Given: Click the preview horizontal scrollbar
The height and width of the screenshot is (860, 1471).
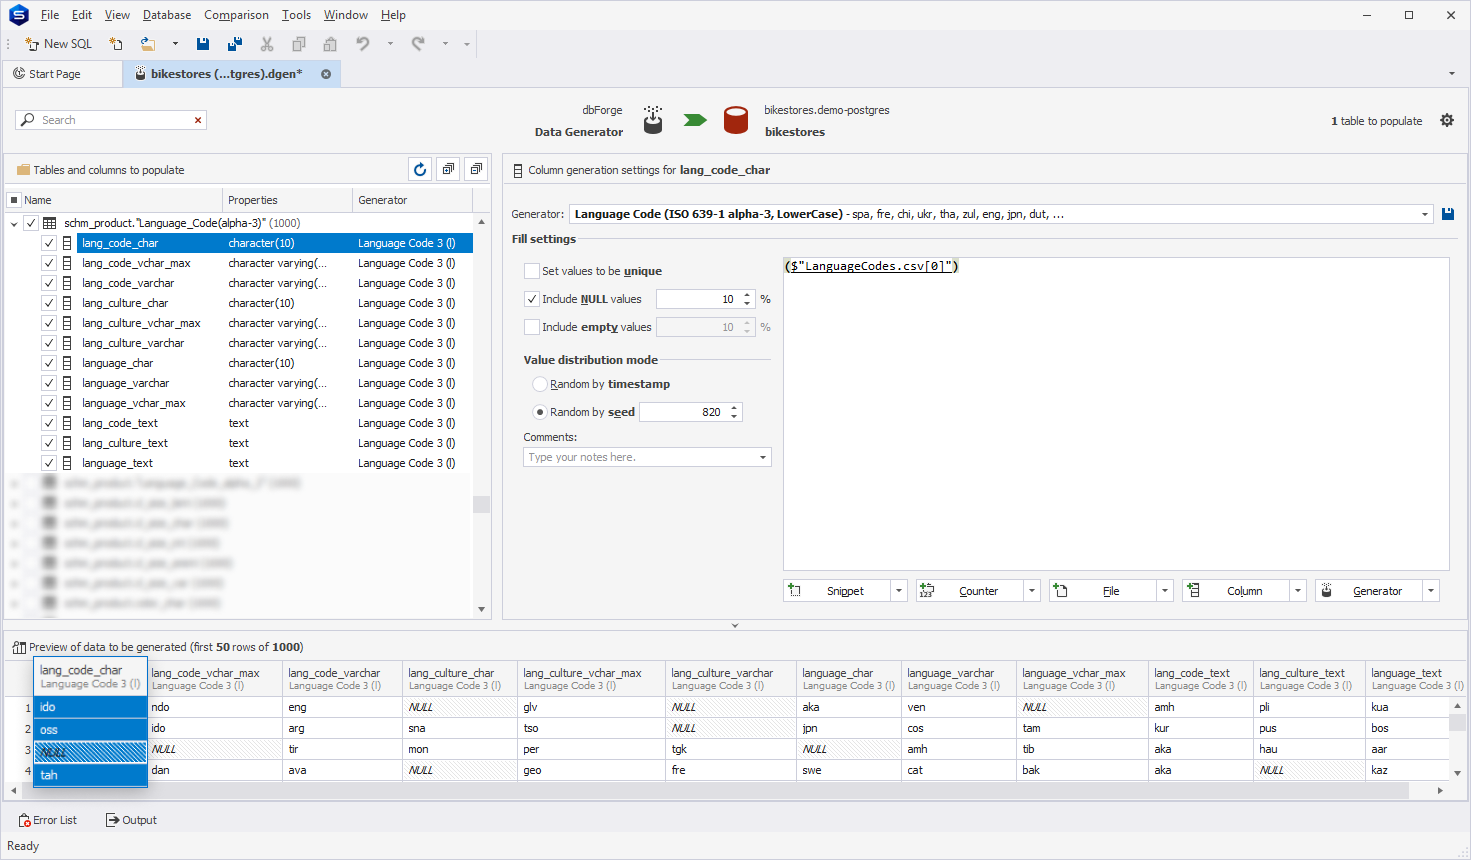Looking at the screenshot, I should coord(714,790).
